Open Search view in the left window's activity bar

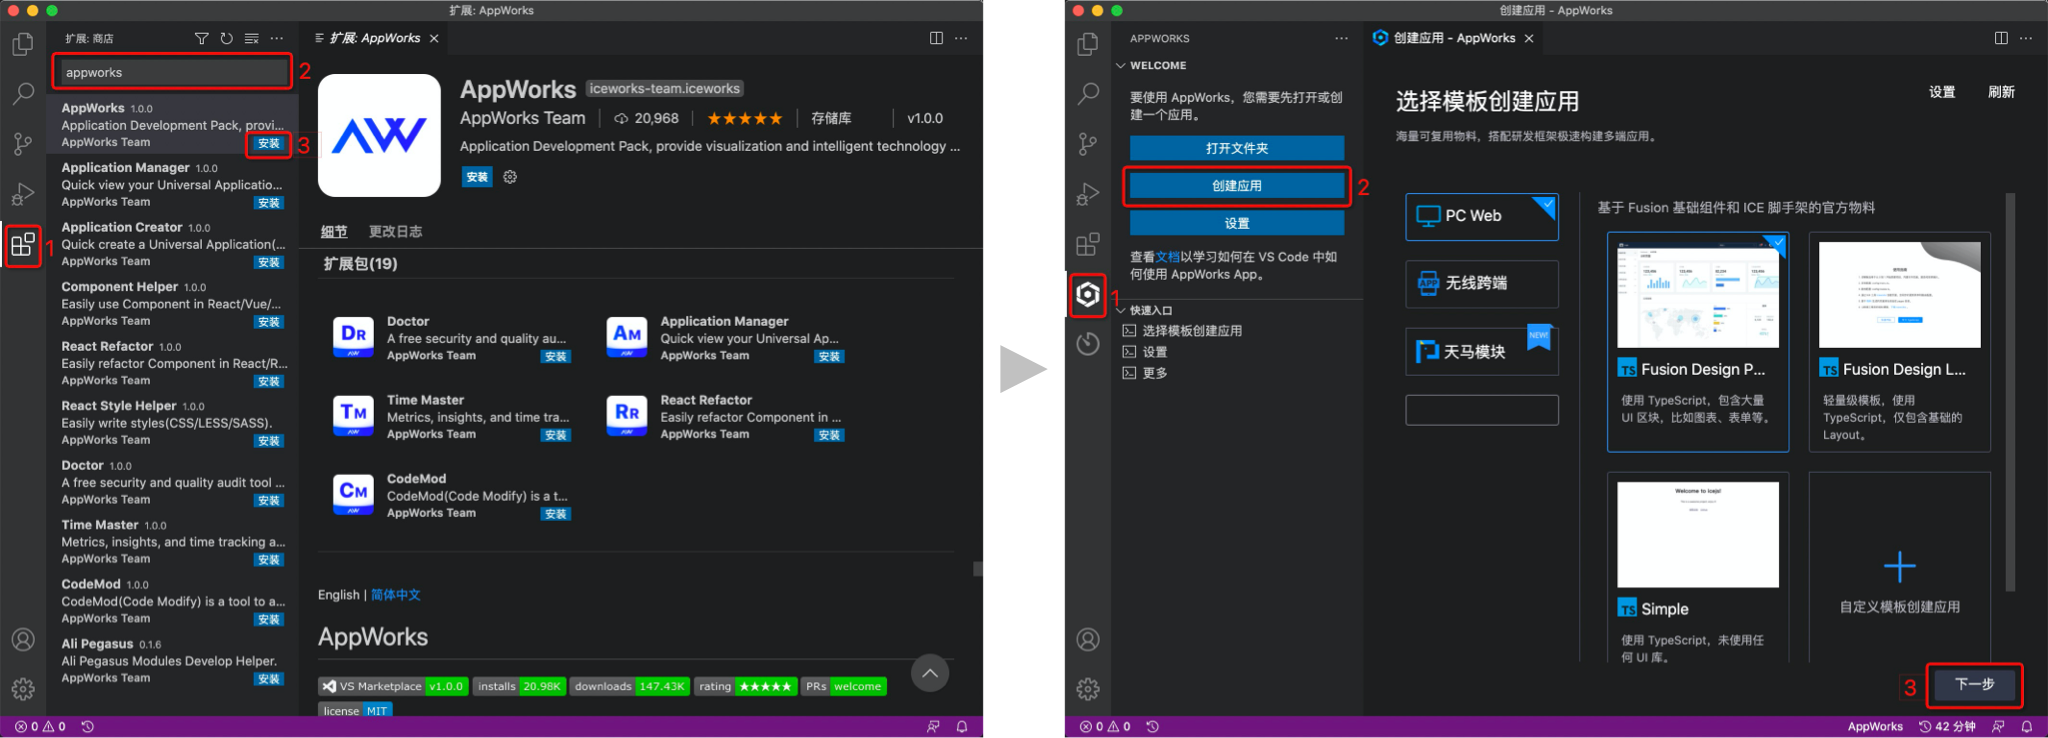pos(23,94)
